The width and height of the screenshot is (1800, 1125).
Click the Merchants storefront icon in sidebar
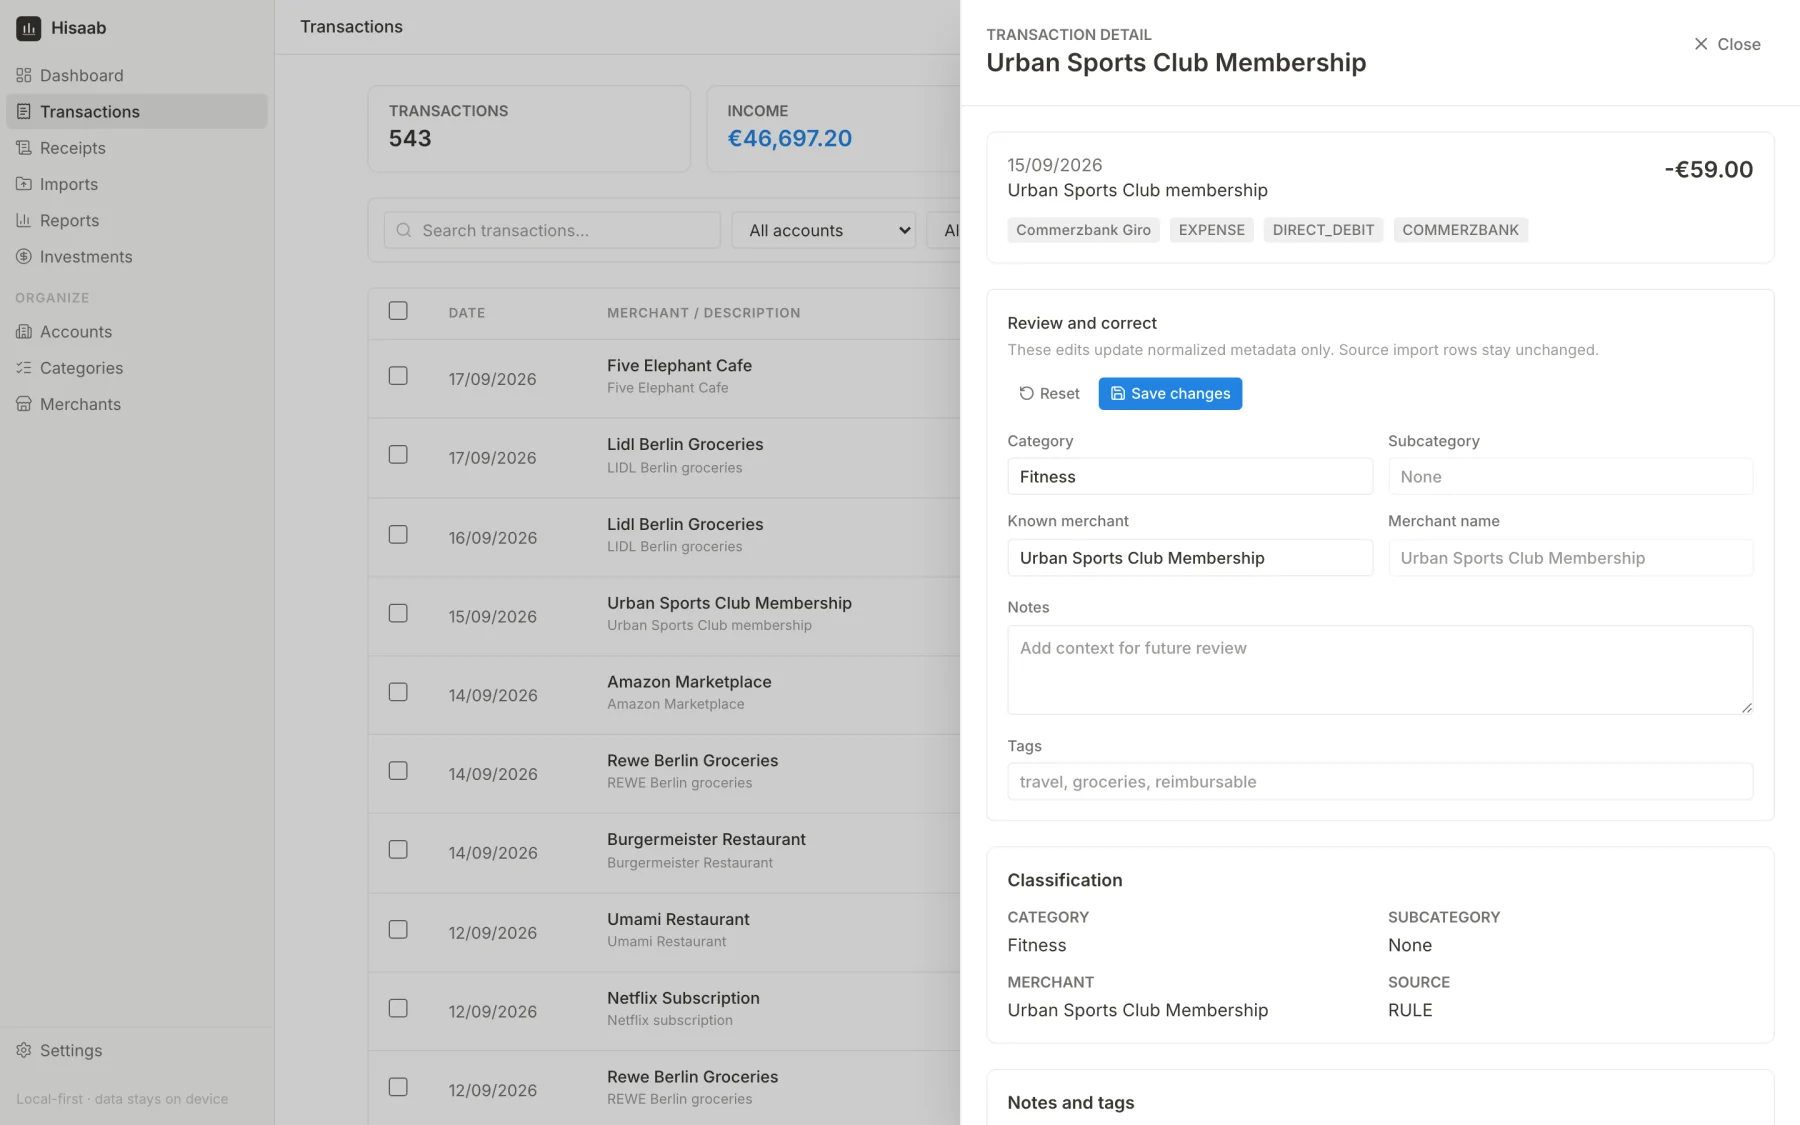coord(24,404)
